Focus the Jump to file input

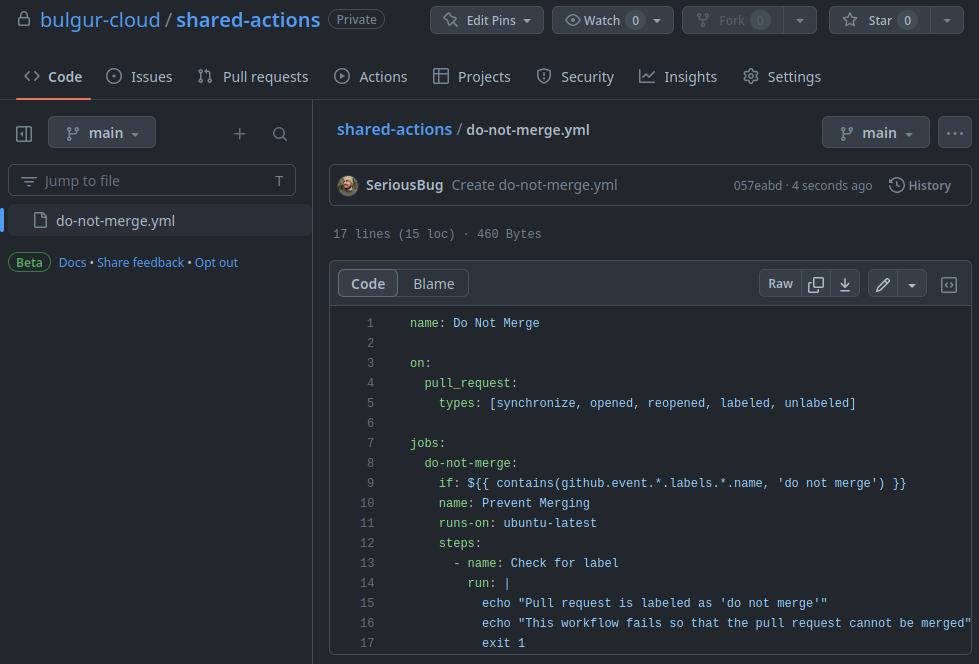pos(152,181)
